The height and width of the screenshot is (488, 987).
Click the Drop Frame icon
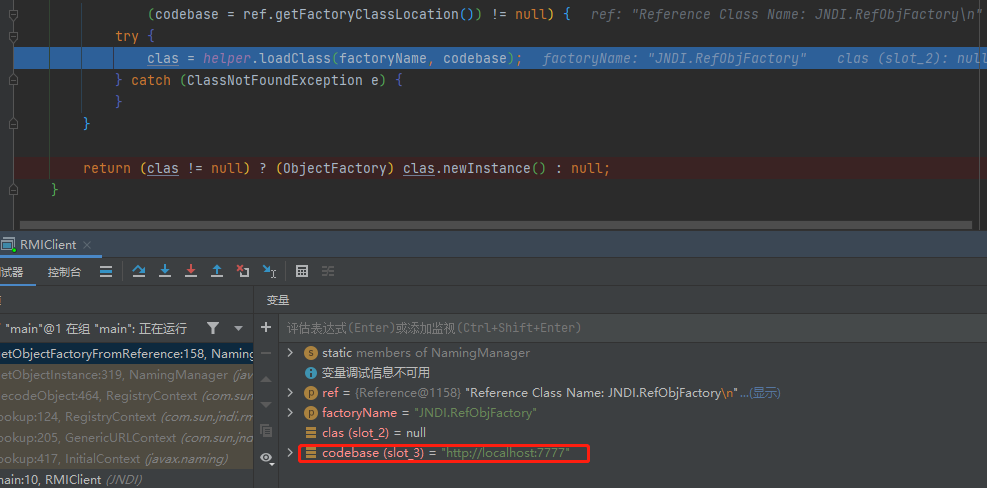coord(243,271)
